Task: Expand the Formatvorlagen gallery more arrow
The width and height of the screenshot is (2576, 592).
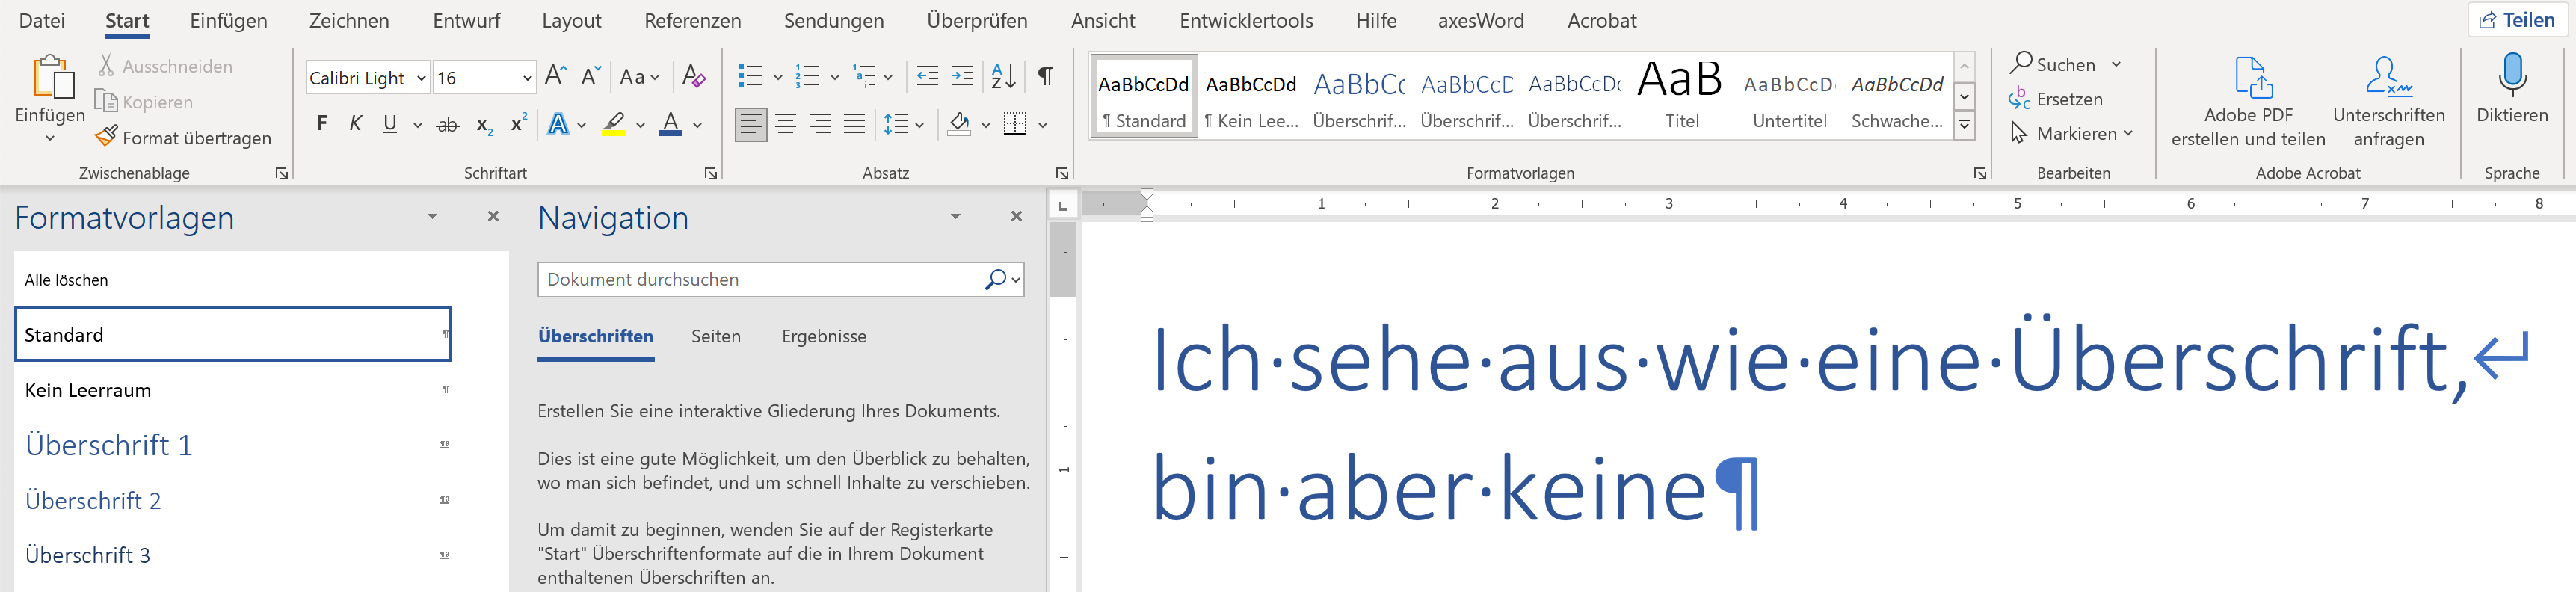Action: click(x=1964, y=125)
